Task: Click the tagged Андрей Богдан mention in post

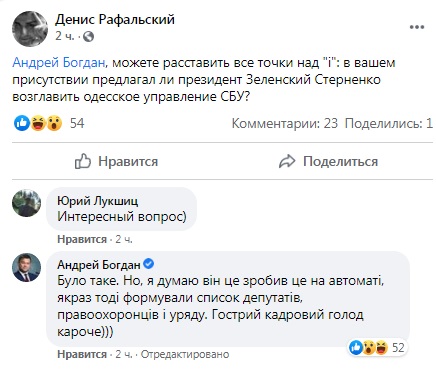Action: pyautogui.click(x=59, y=62)
